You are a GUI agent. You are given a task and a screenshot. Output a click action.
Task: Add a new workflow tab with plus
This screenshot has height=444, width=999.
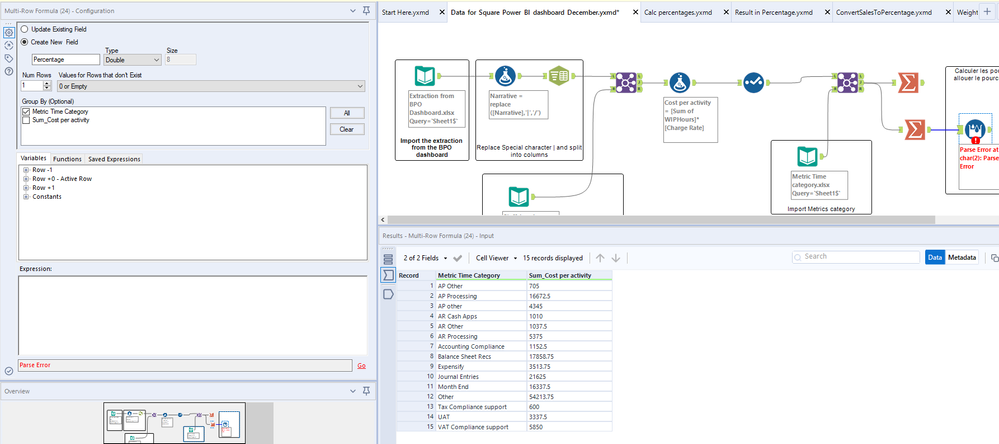tap(987, 12)
